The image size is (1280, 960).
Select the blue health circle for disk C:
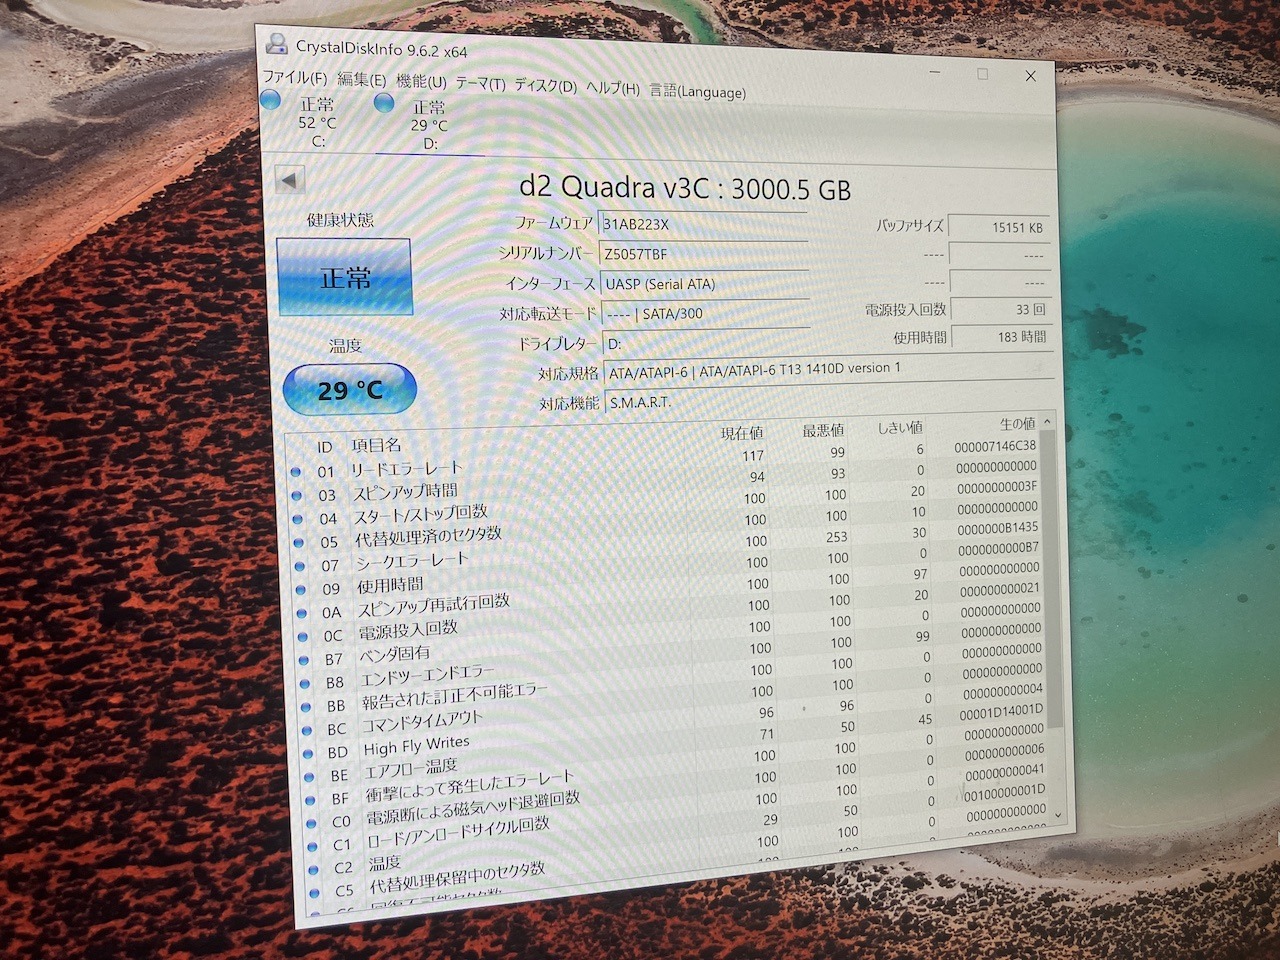point(270,100)
